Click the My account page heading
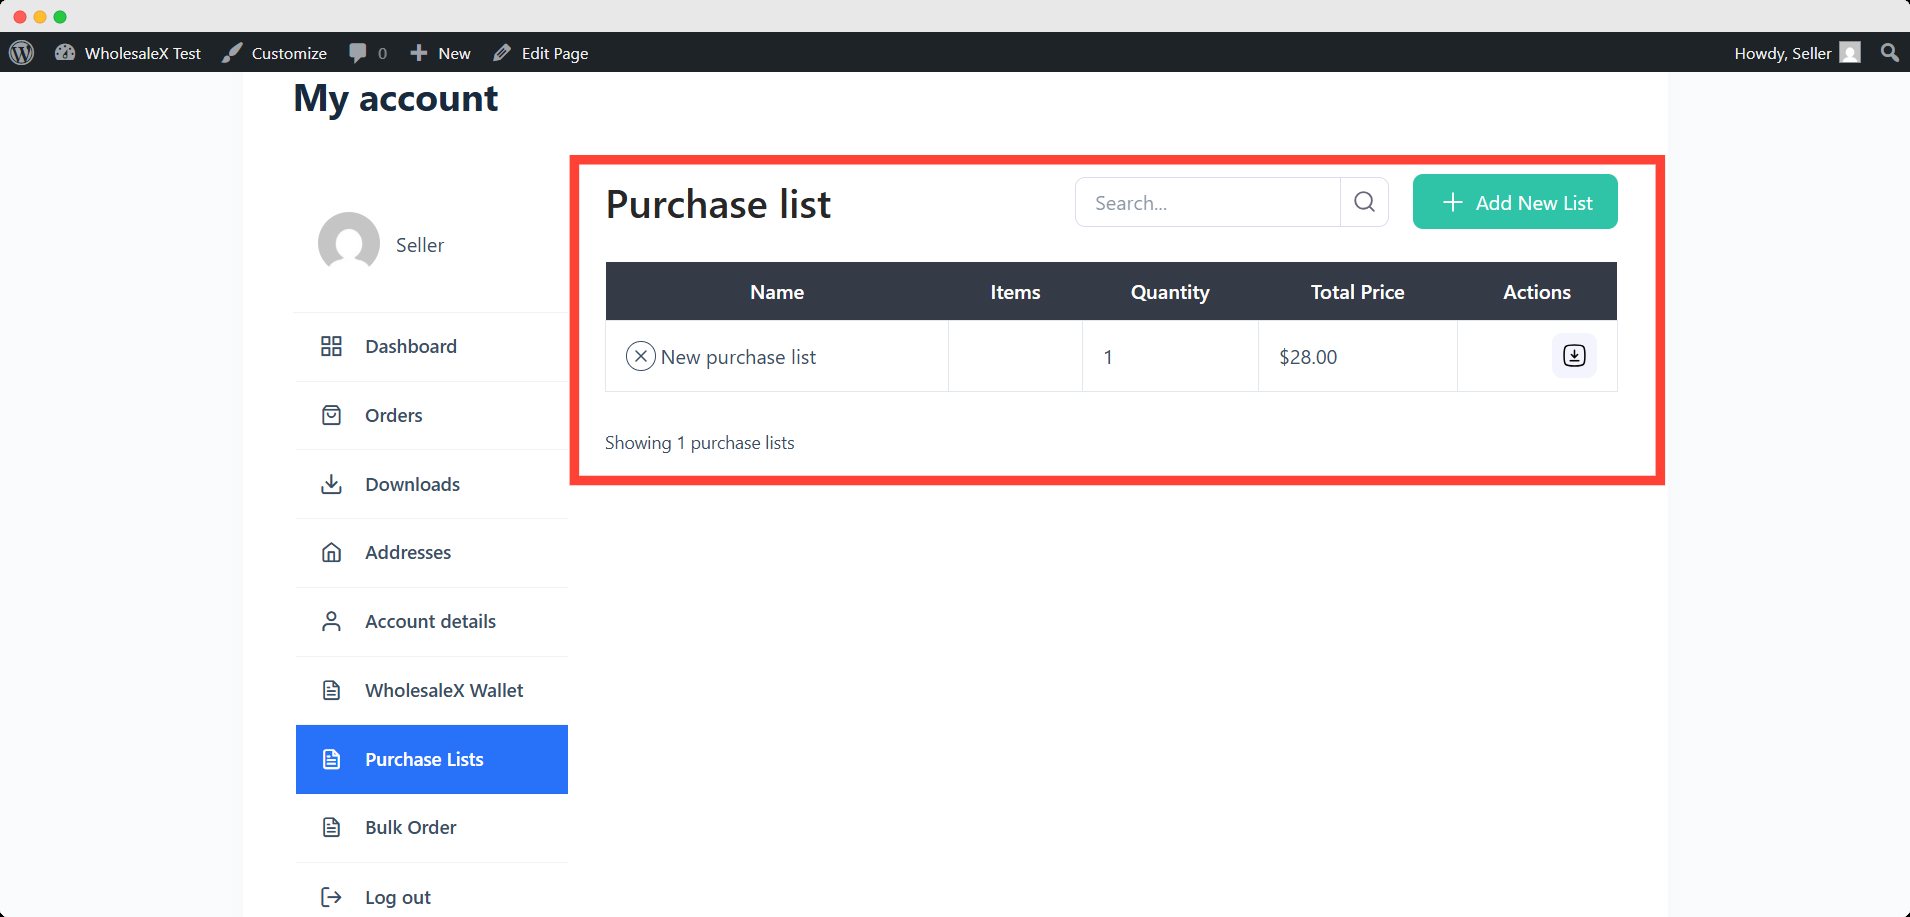This screenshot has width=1910, height=917. tap(396, 98)
